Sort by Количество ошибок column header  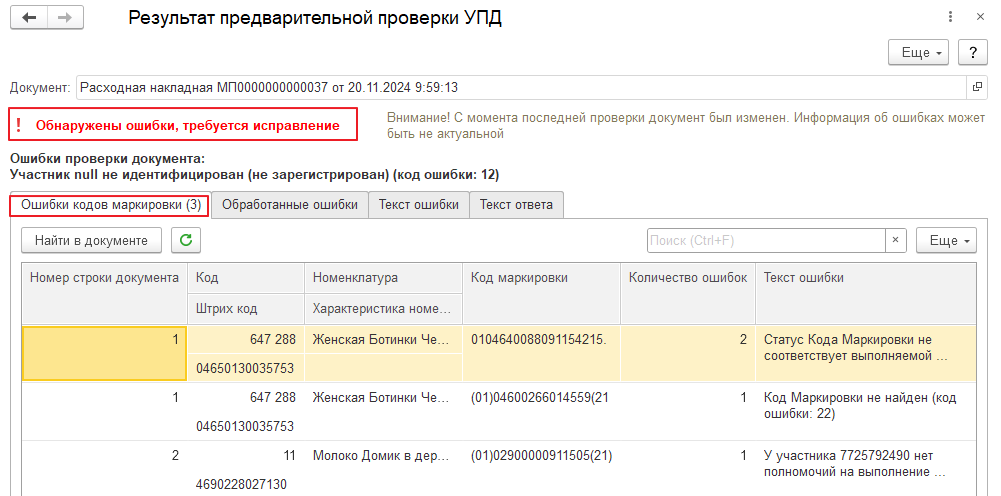click(x=687, y=278)
